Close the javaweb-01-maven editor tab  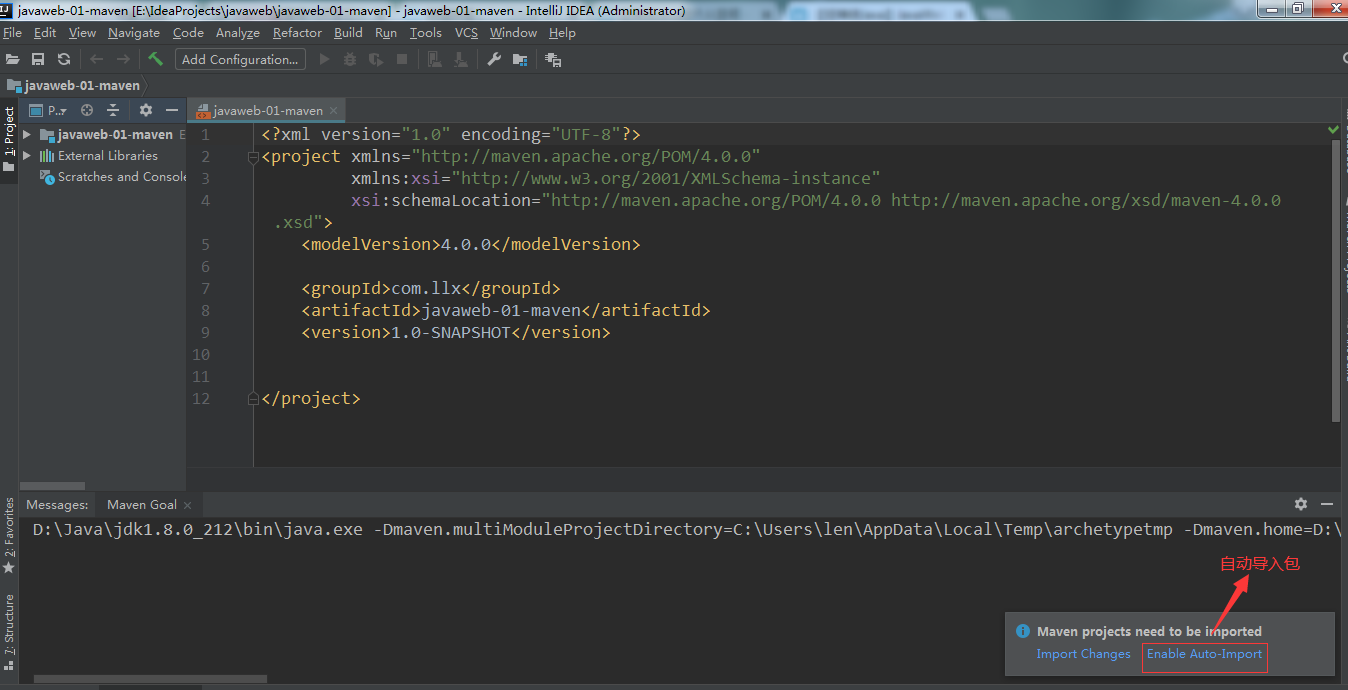[334, 110]
